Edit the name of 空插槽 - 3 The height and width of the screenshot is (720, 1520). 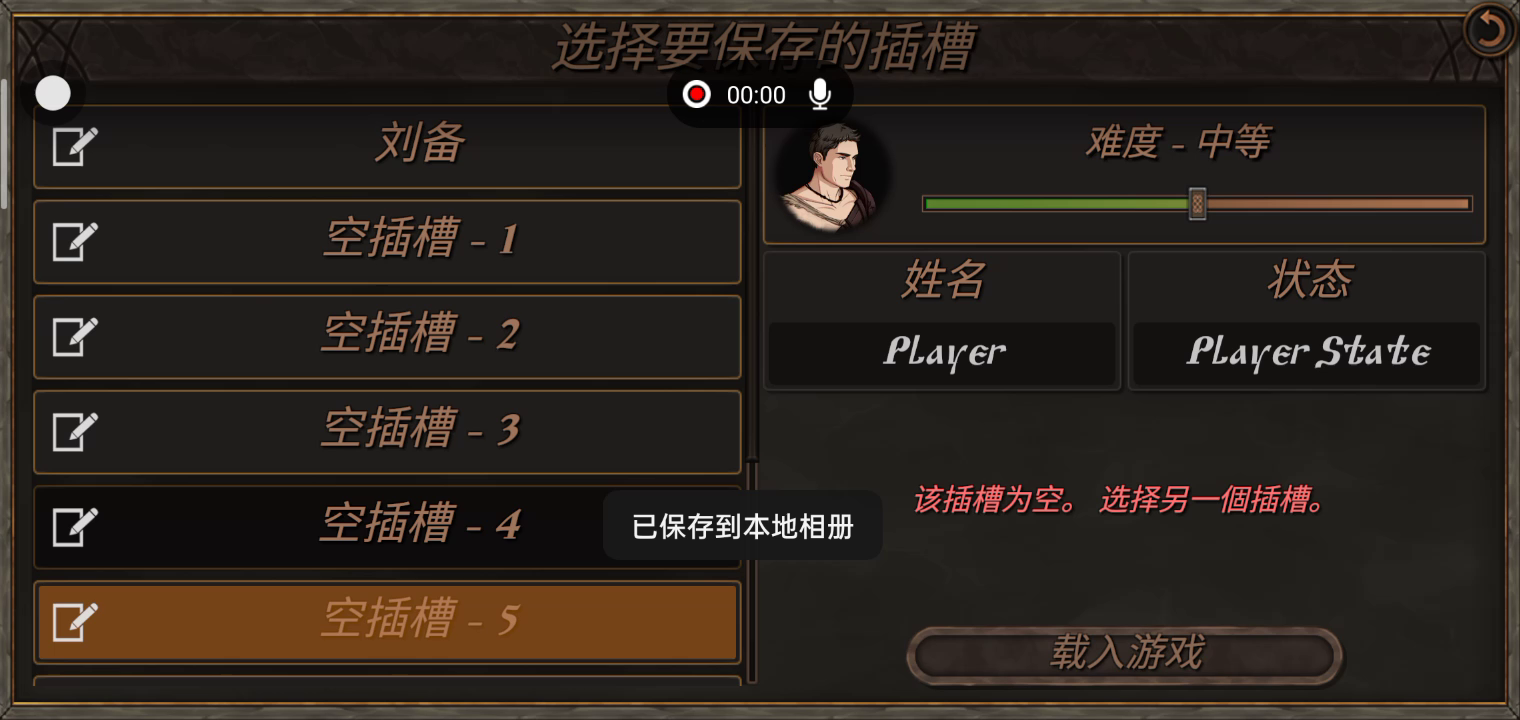75,431
